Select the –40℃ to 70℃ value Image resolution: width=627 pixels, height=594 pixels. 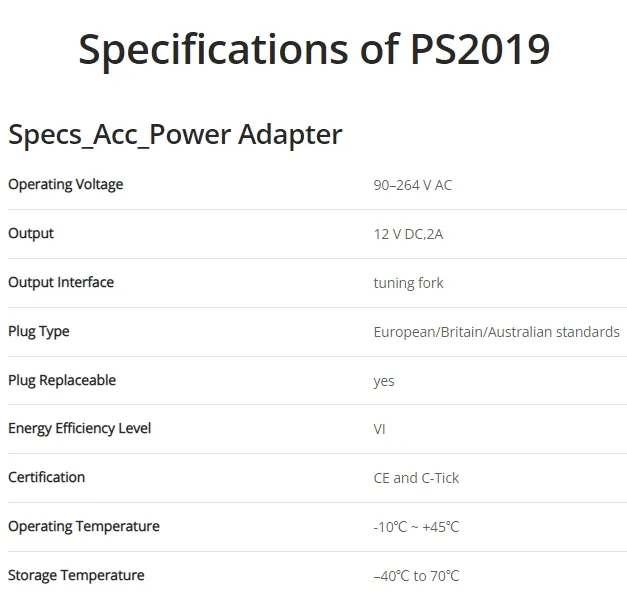point(416,576)
